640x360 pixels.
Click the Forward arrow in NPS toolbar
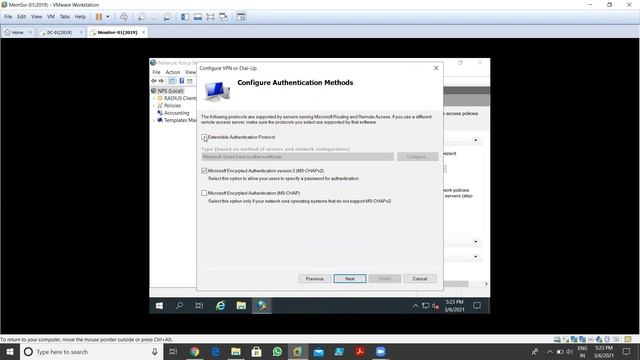click(x=161, y=81)
